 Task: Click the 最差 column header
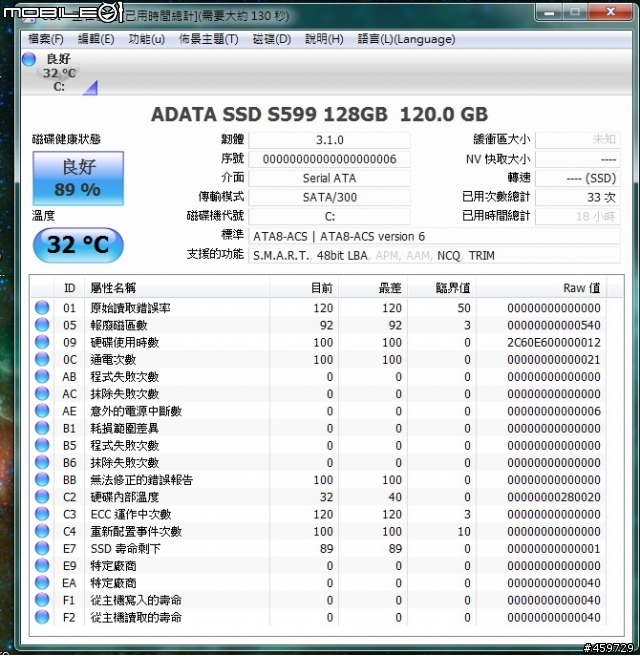(373, 288)
